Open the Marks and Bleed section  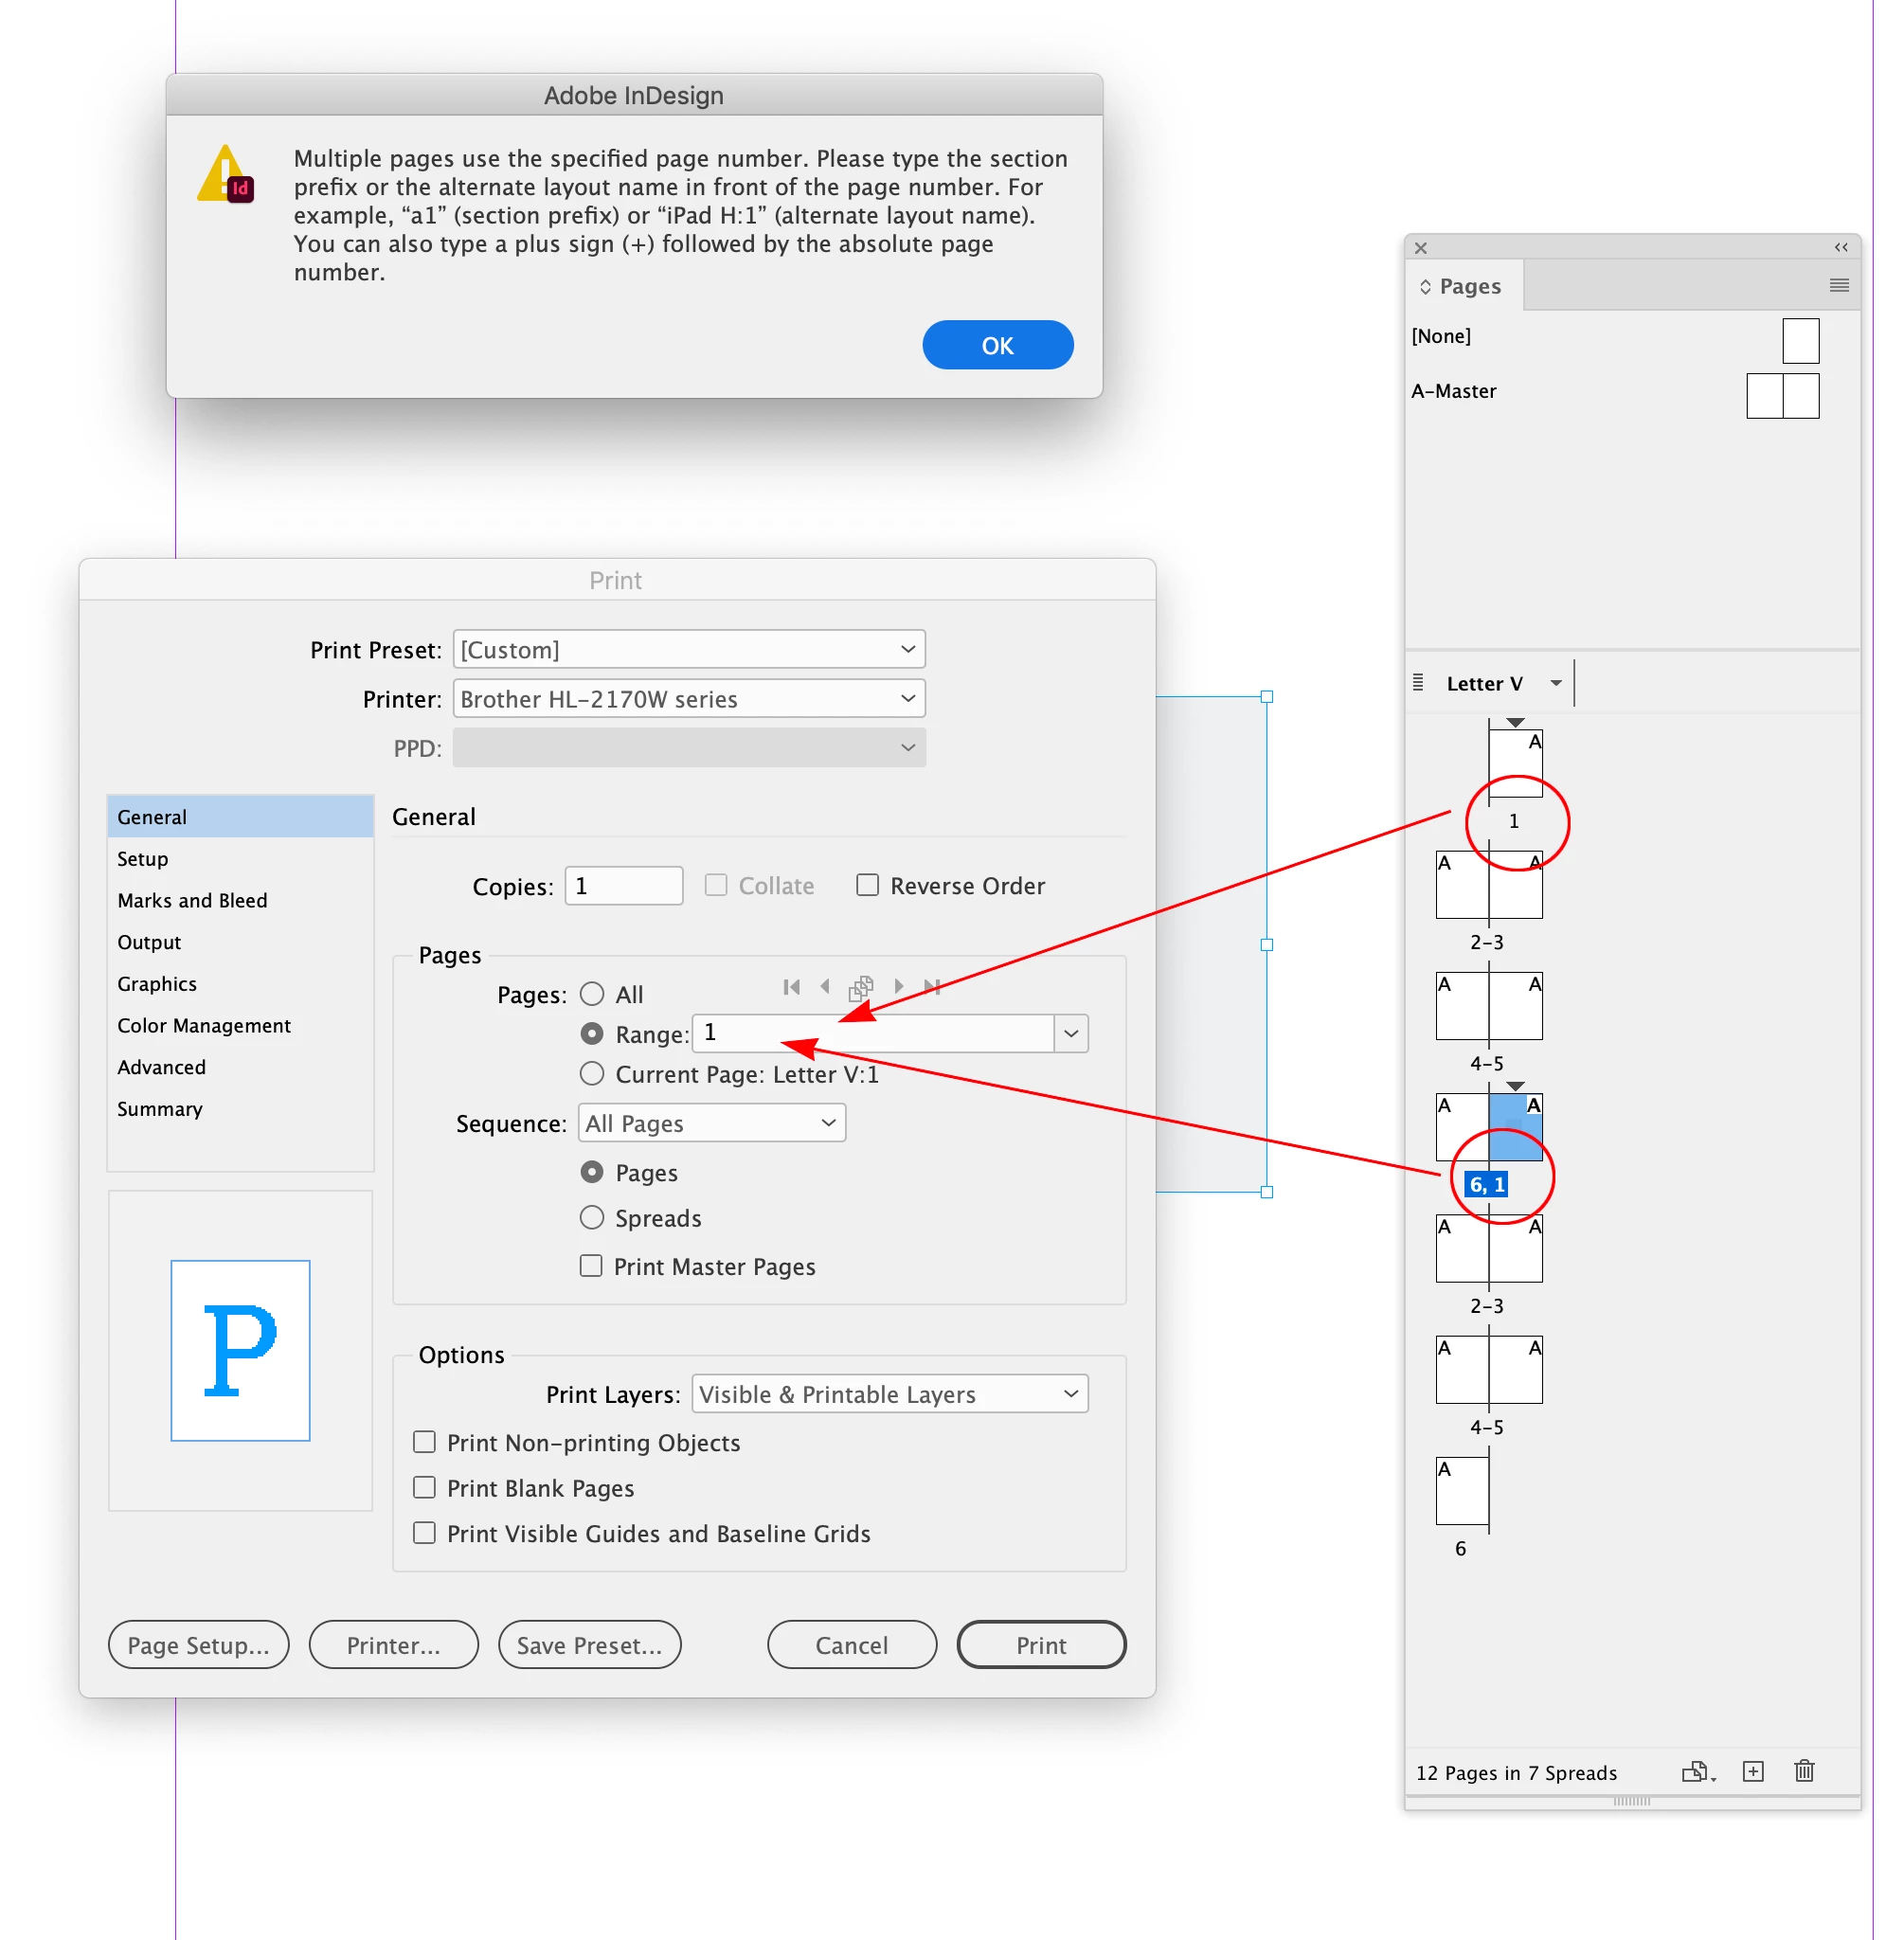(192, 901)
